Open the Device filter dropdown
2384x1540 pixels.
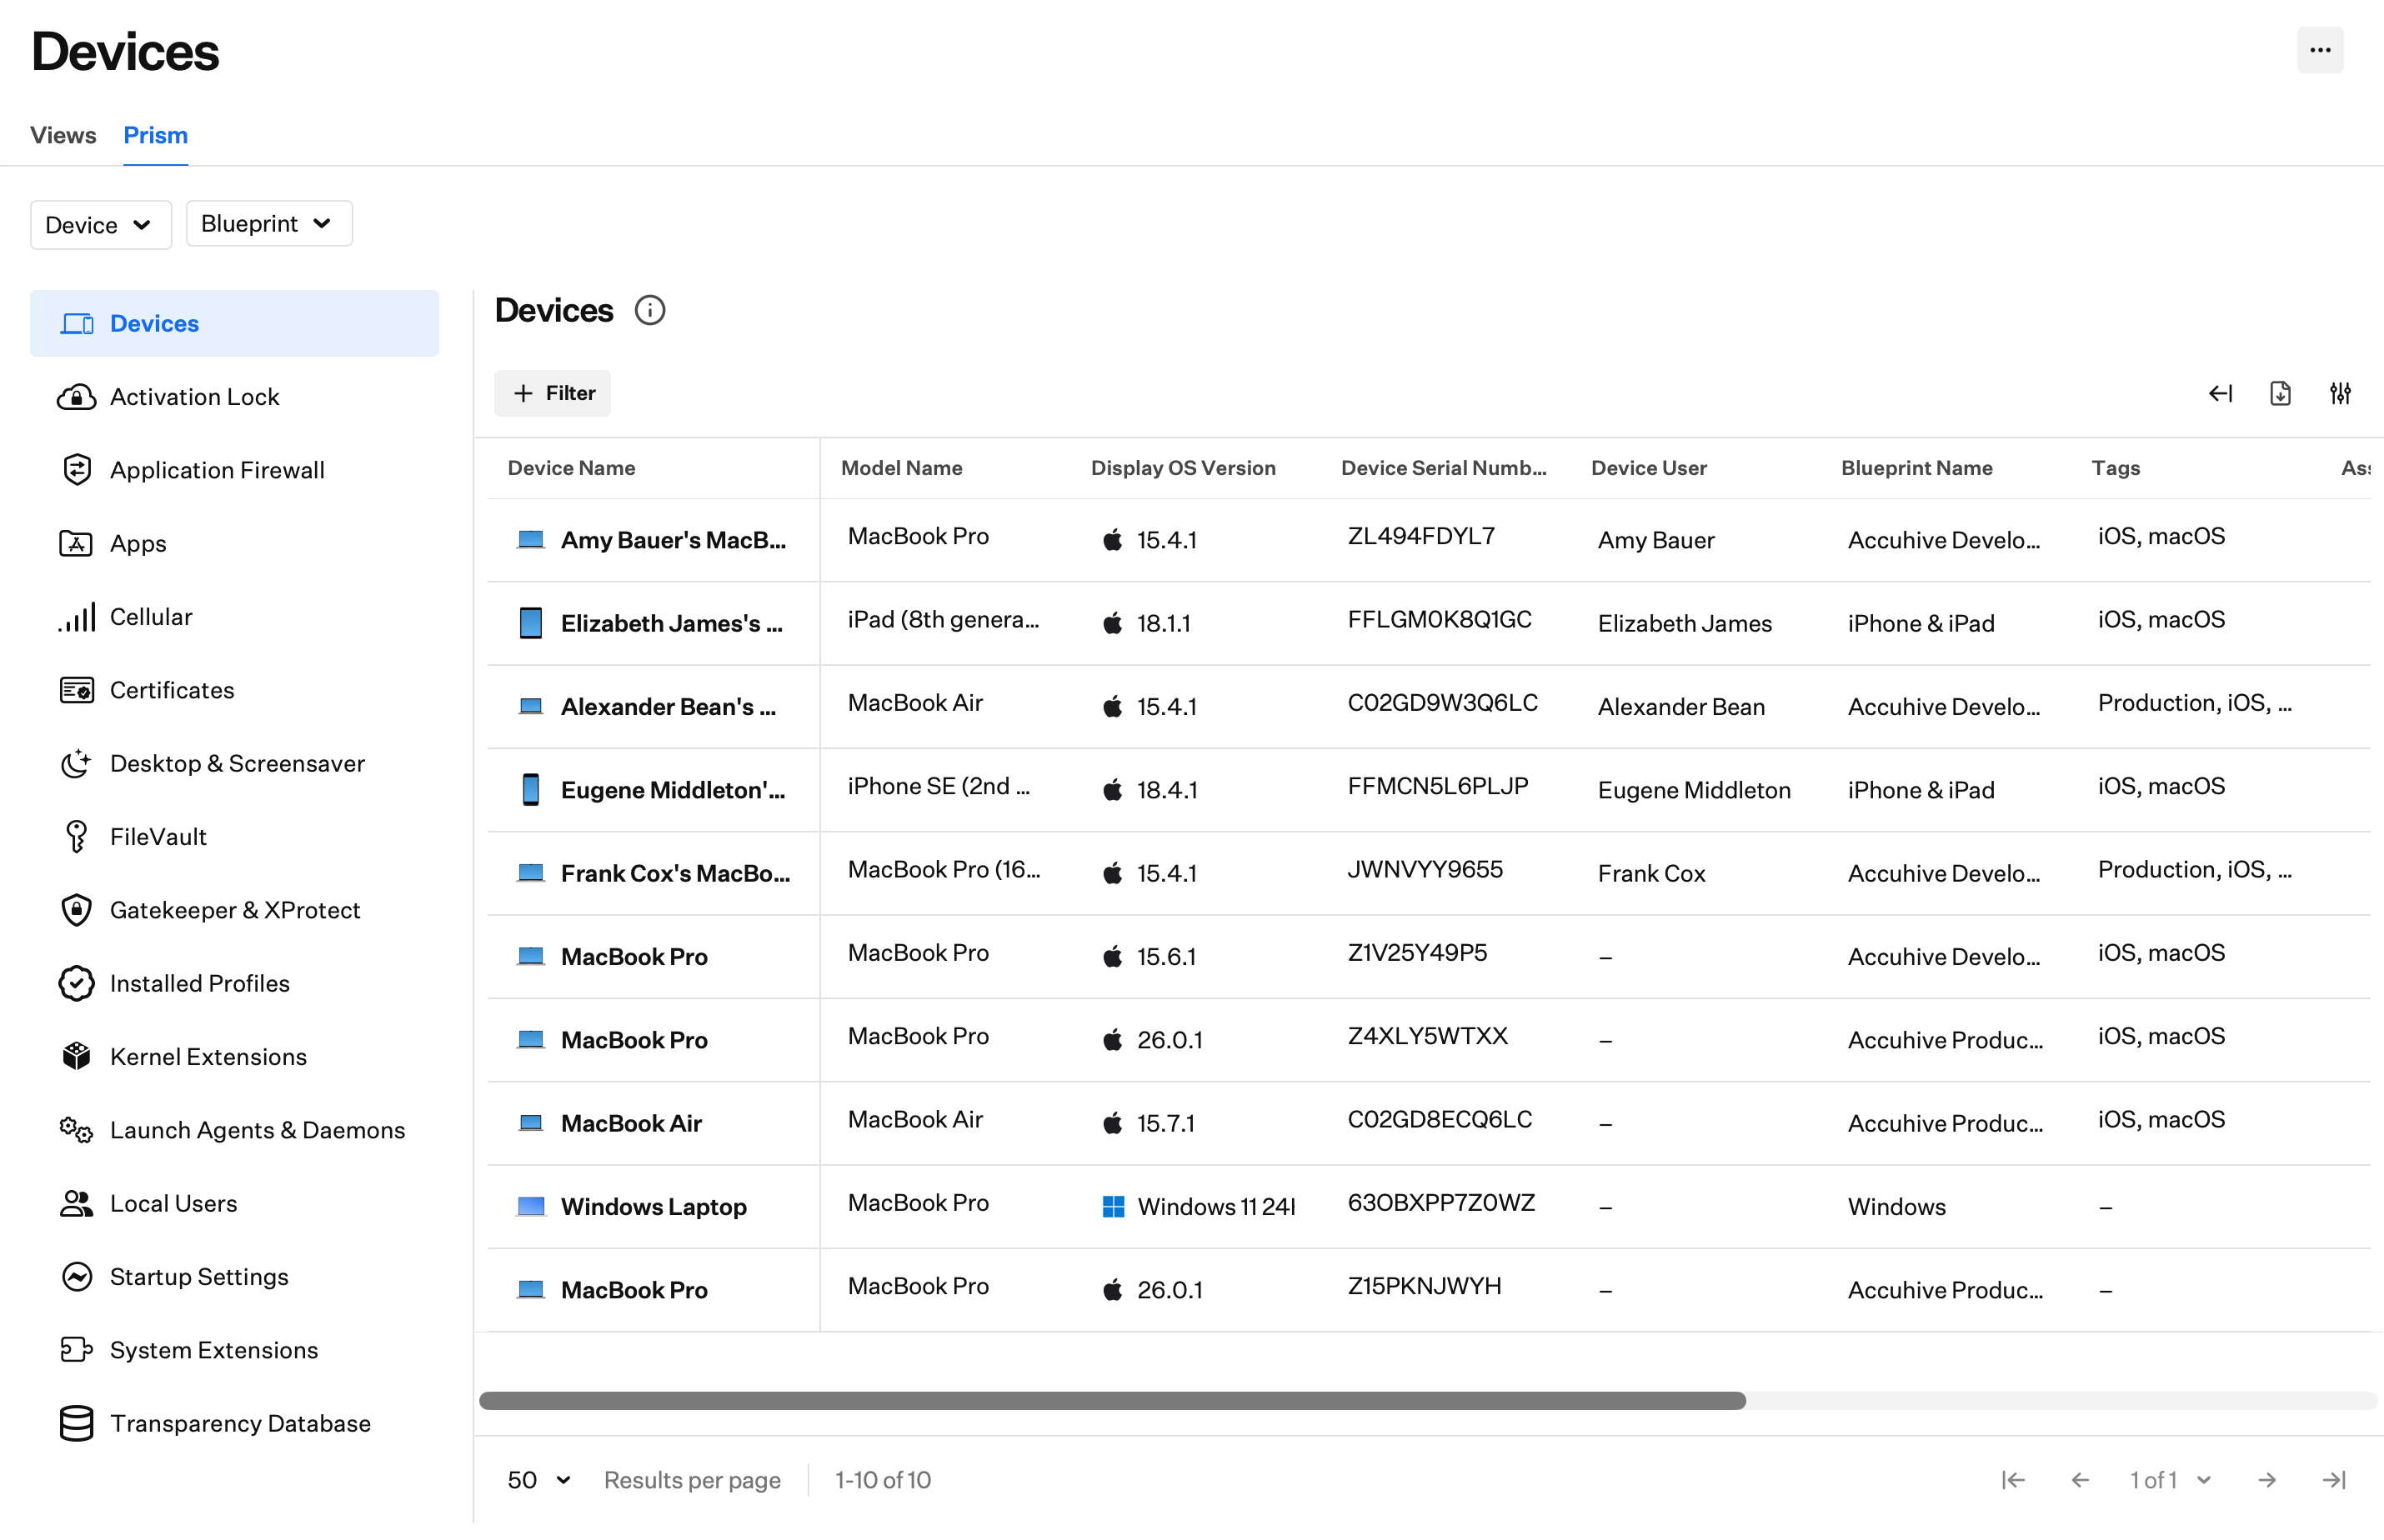tap(100, 225)
